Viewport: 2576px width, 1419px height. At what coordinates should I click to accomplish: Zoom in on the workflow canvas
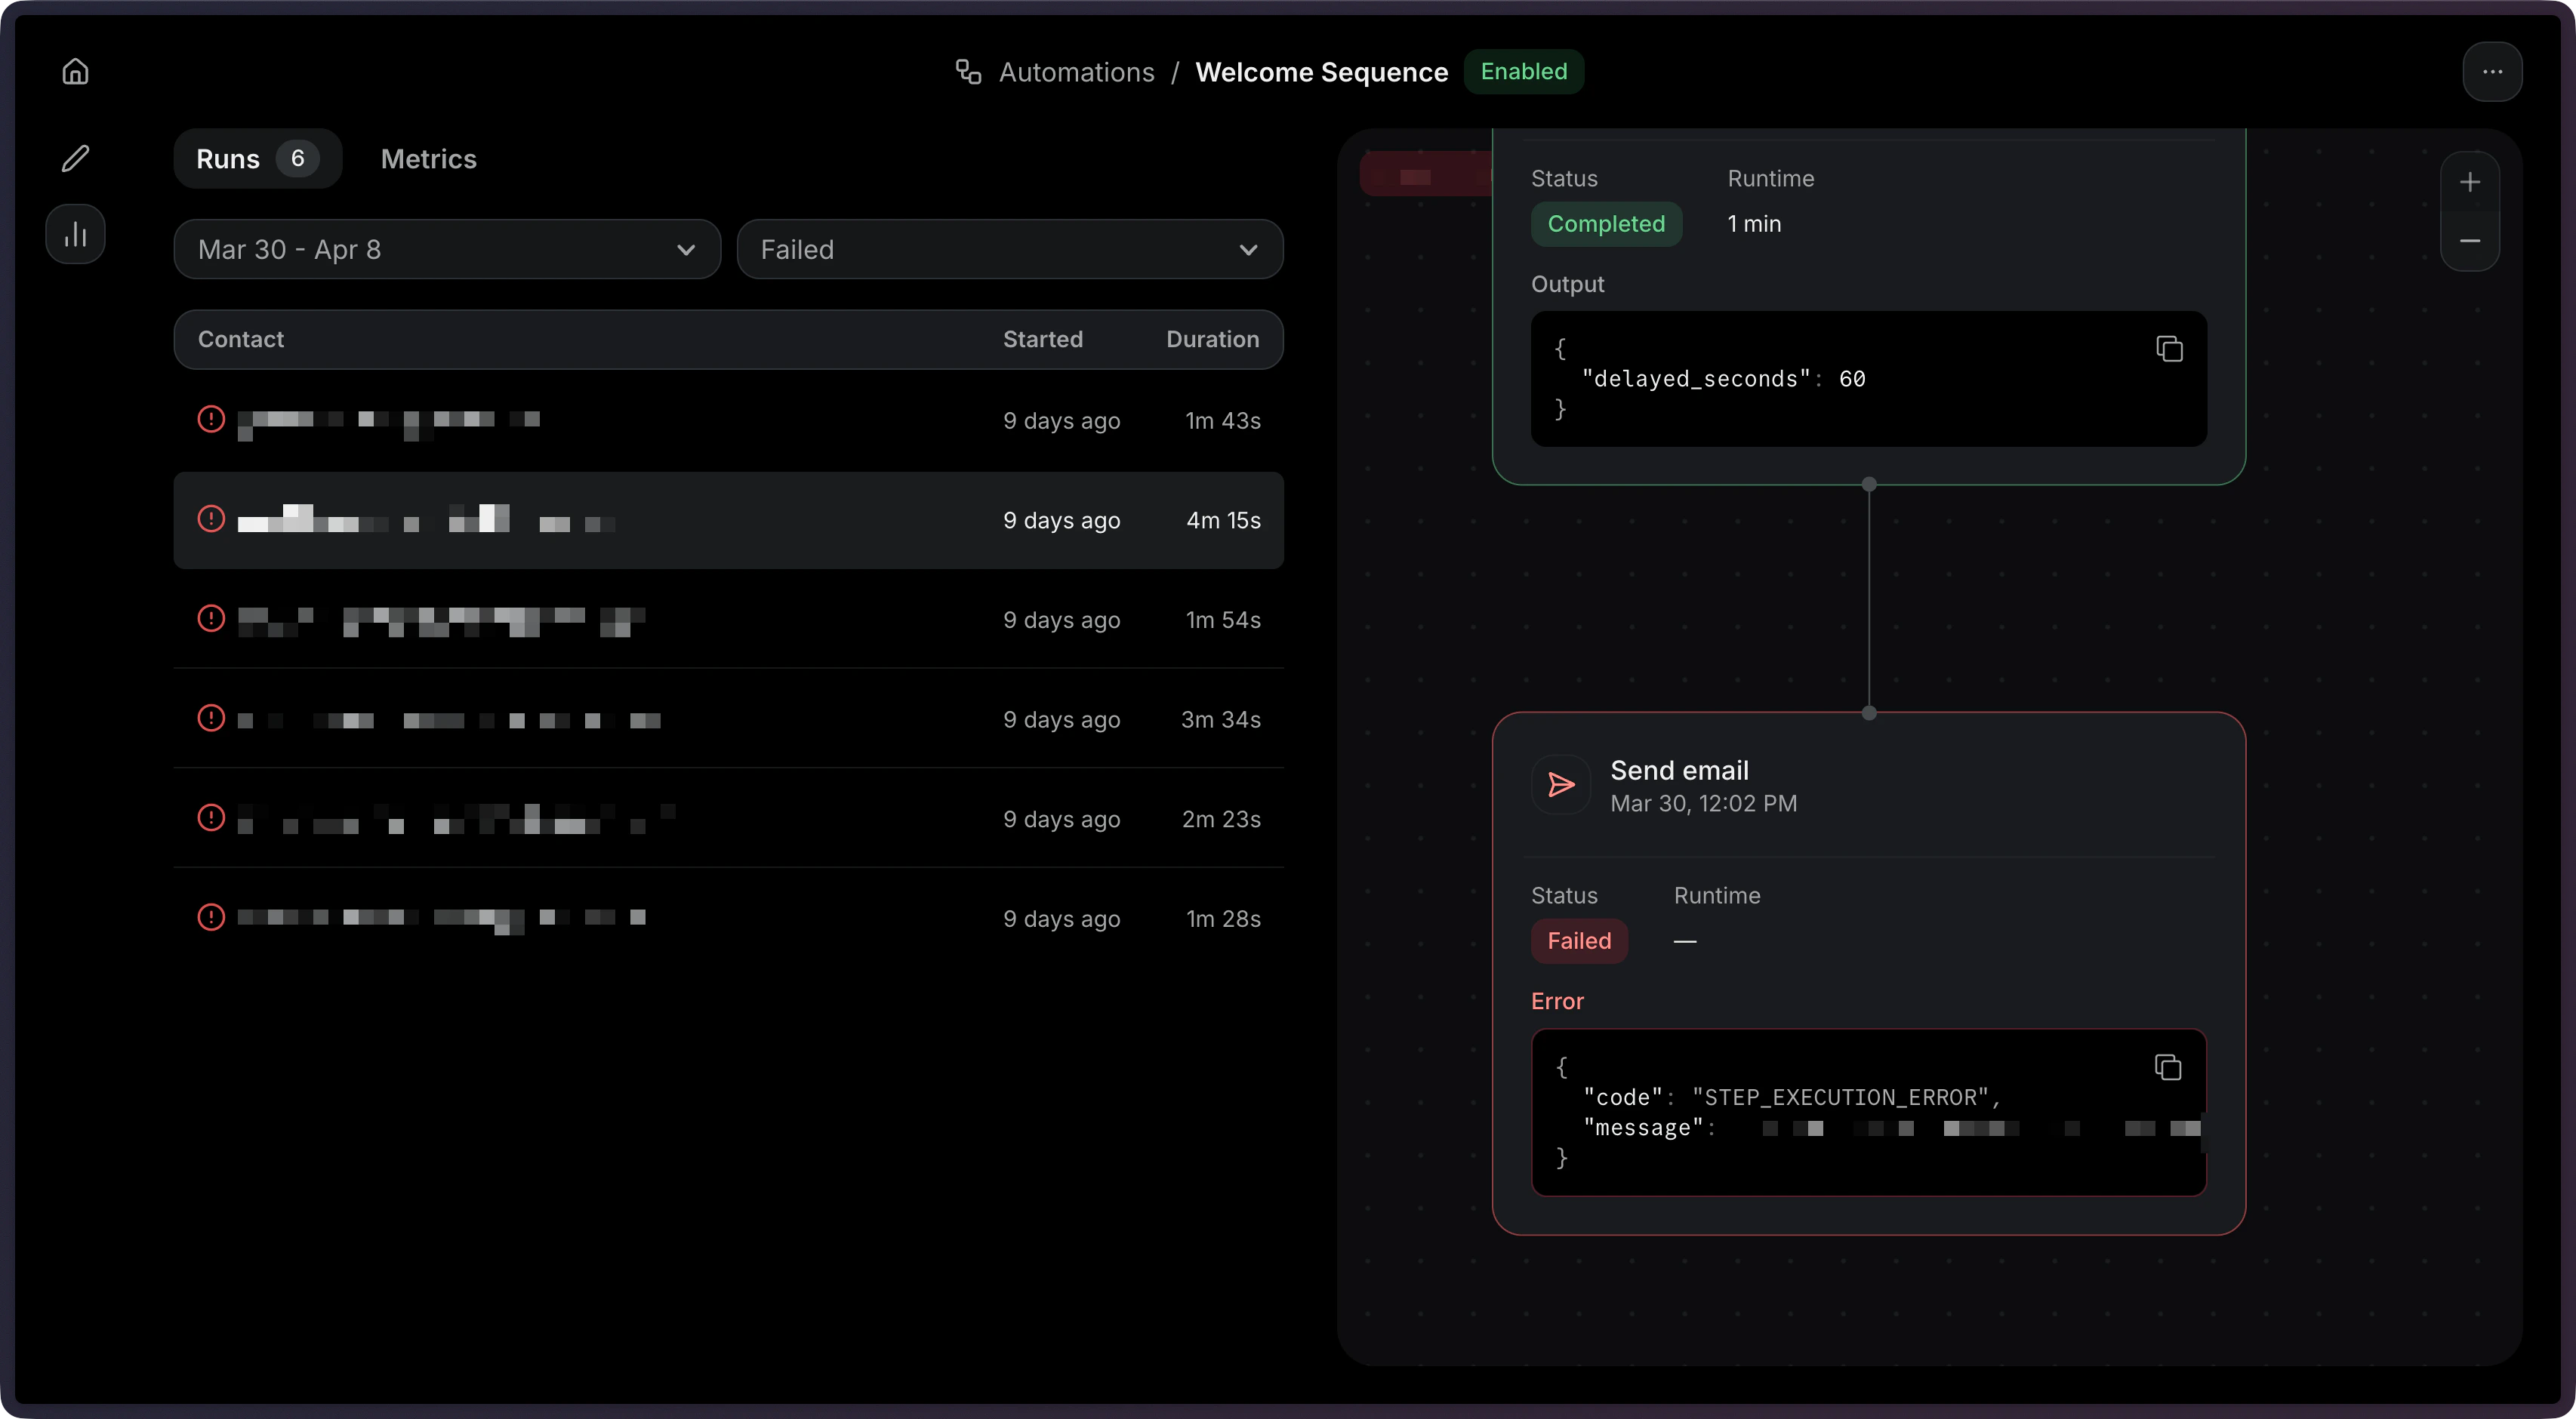[2470, 181]
